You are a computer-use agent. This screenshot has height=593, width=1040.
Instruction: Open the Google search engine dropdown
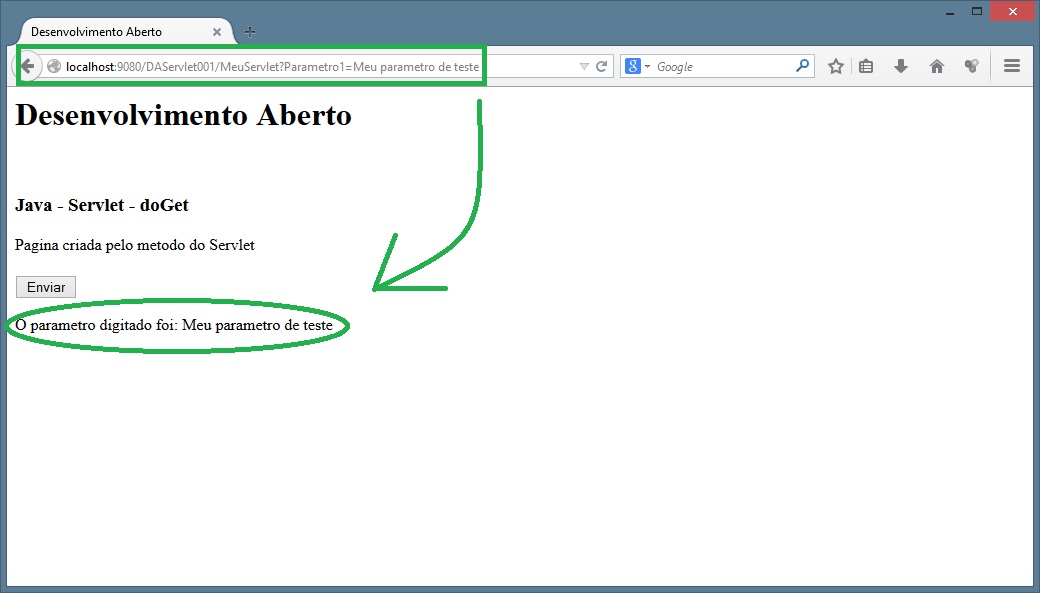coord(638,67)
